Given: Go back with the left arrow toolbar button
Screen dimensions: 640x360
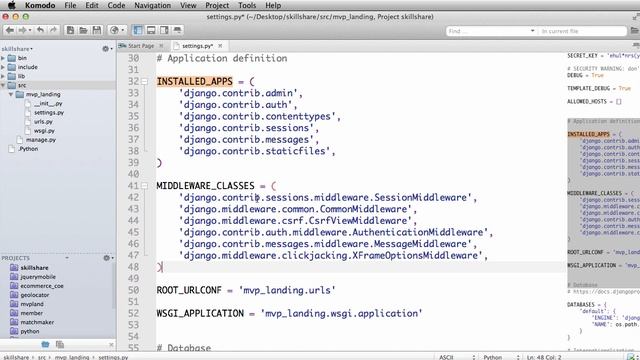Looking at the screenshot, I should tap(10, 30).
